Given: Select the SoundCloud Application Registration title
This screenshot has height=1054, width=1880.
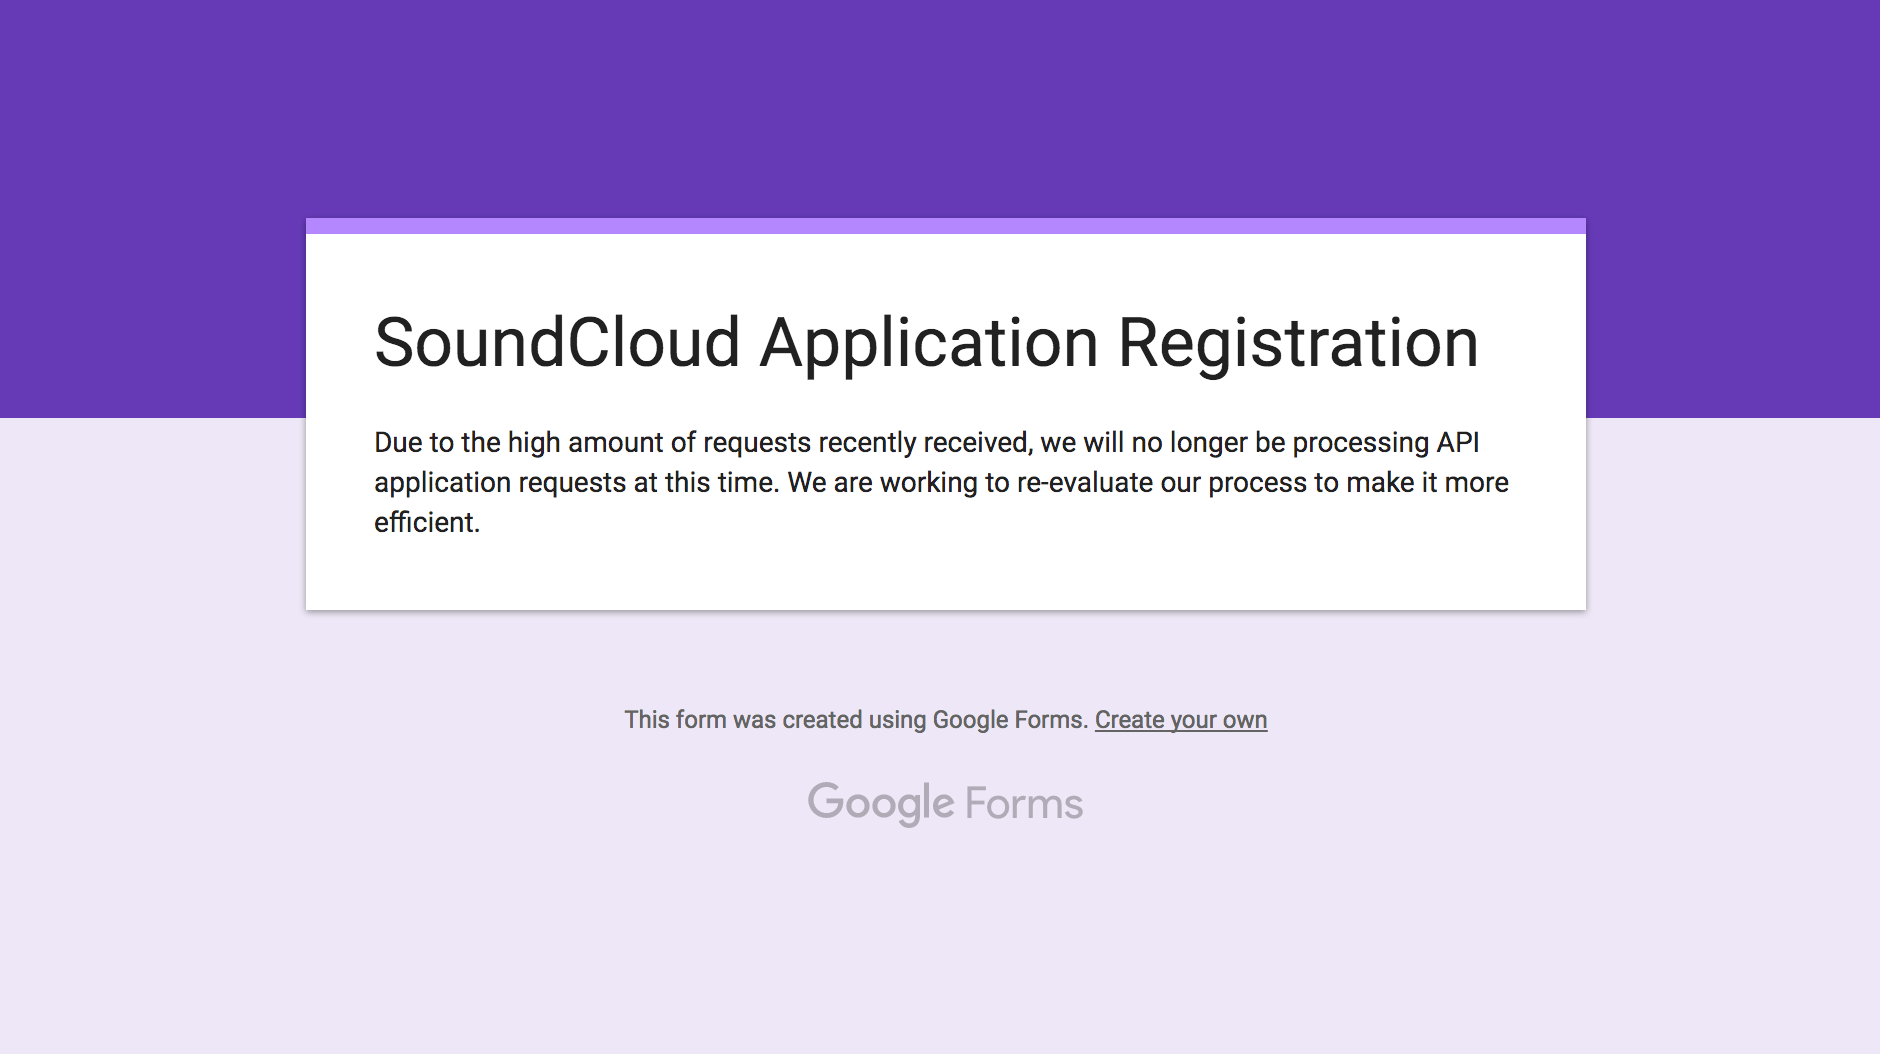Looking at the screenshot, I should point(926,341).
